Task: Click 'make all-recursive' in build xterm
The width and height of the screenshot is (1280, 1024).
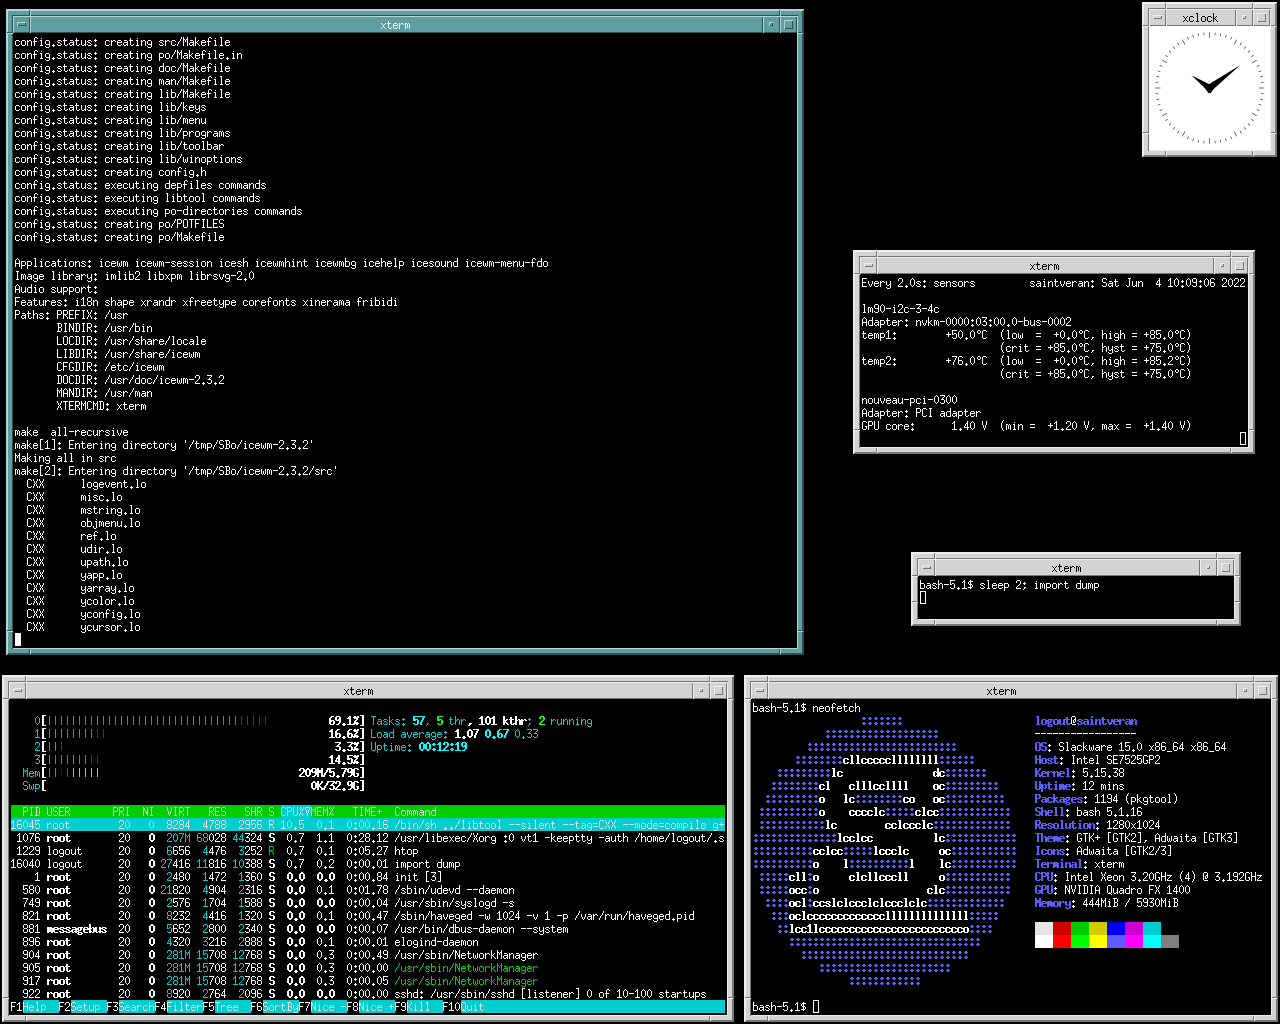Action: pyautogui.click(x=71, y=432)
